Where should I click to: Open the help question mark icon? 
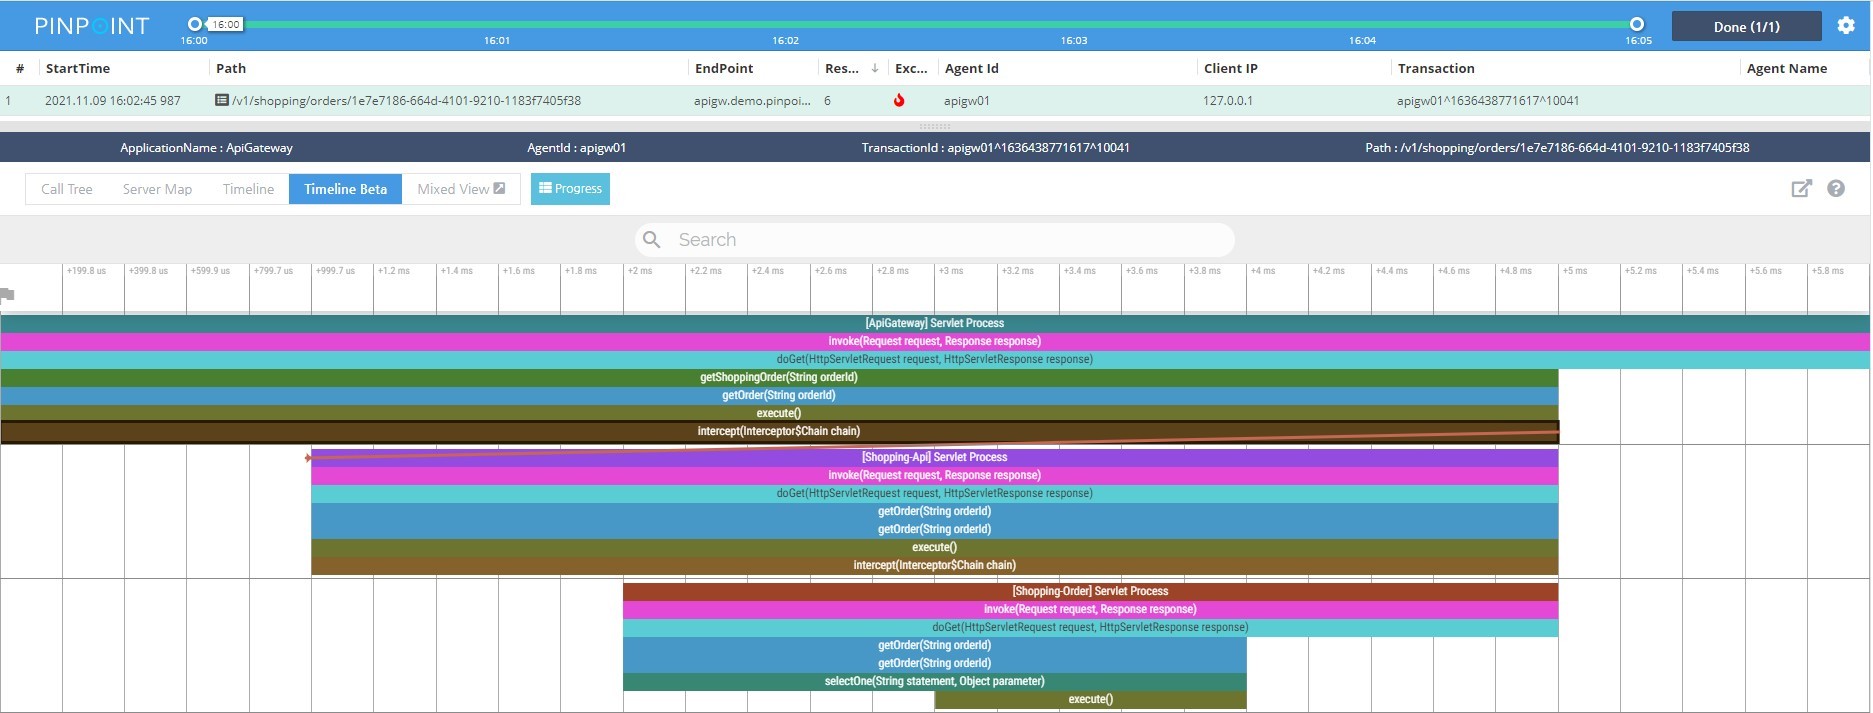click(1836, 189)
